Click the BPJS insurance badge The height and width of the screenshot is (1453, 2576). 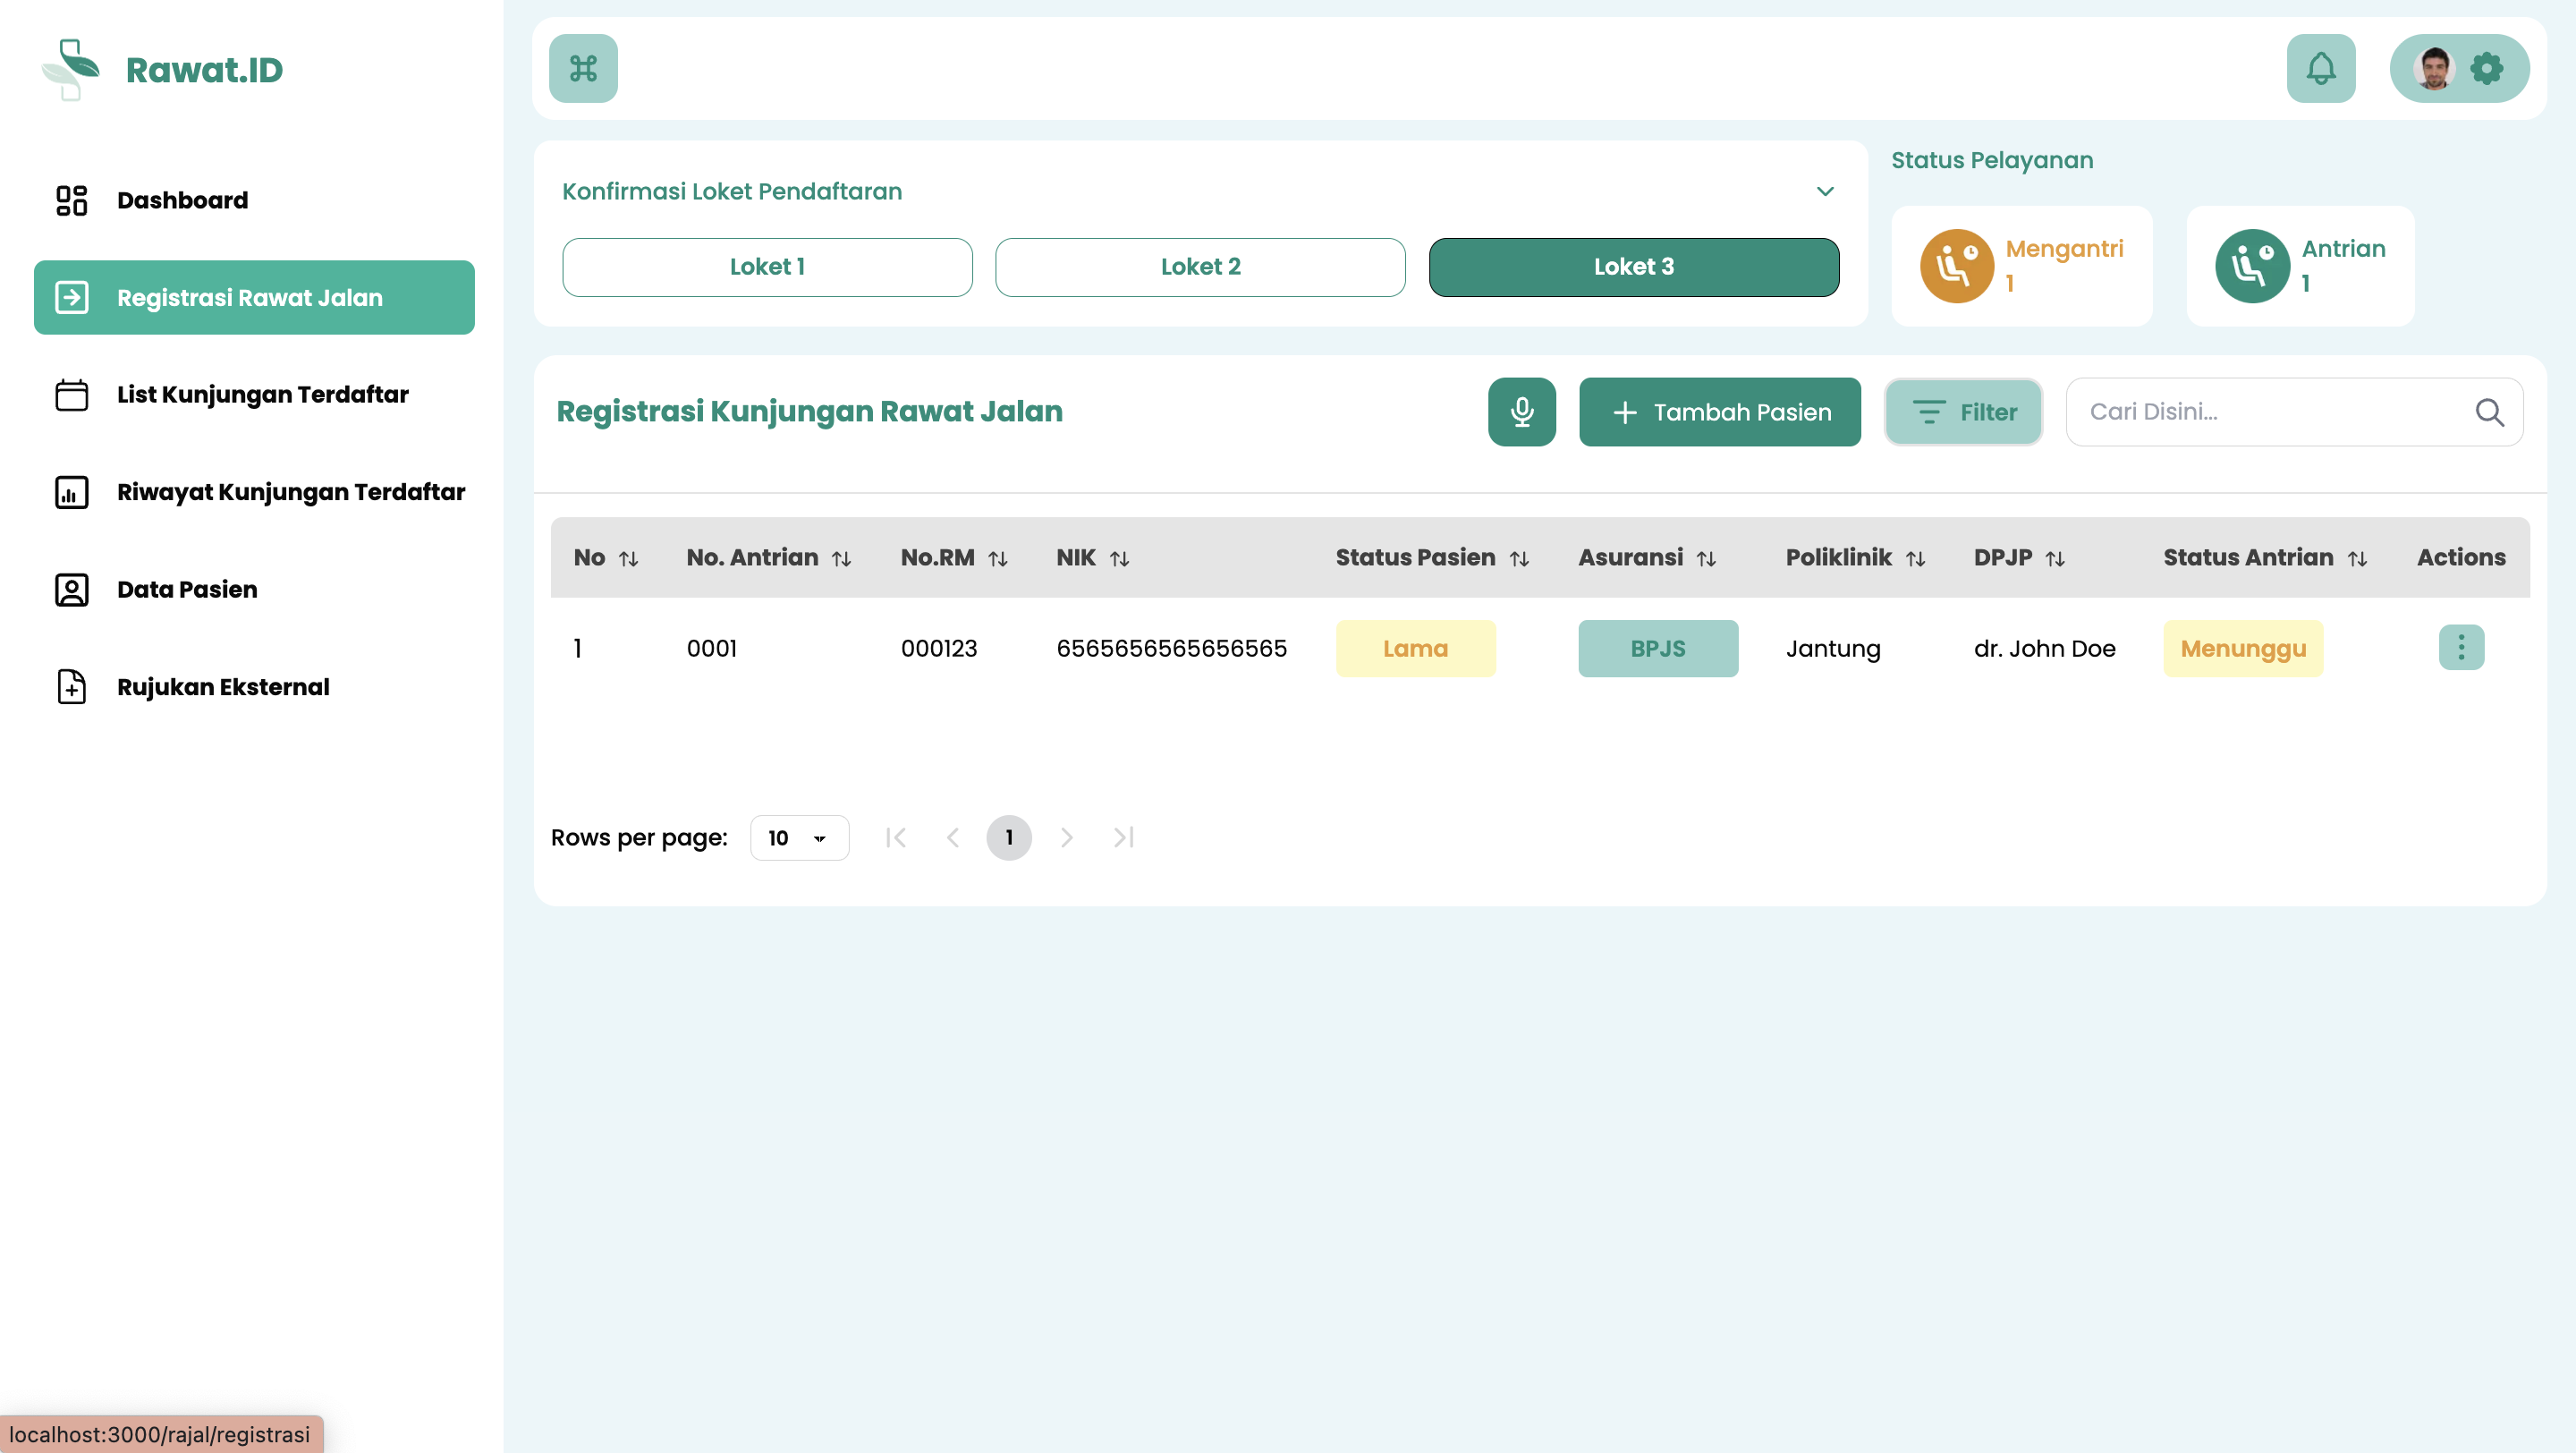tap(1657, 648)
